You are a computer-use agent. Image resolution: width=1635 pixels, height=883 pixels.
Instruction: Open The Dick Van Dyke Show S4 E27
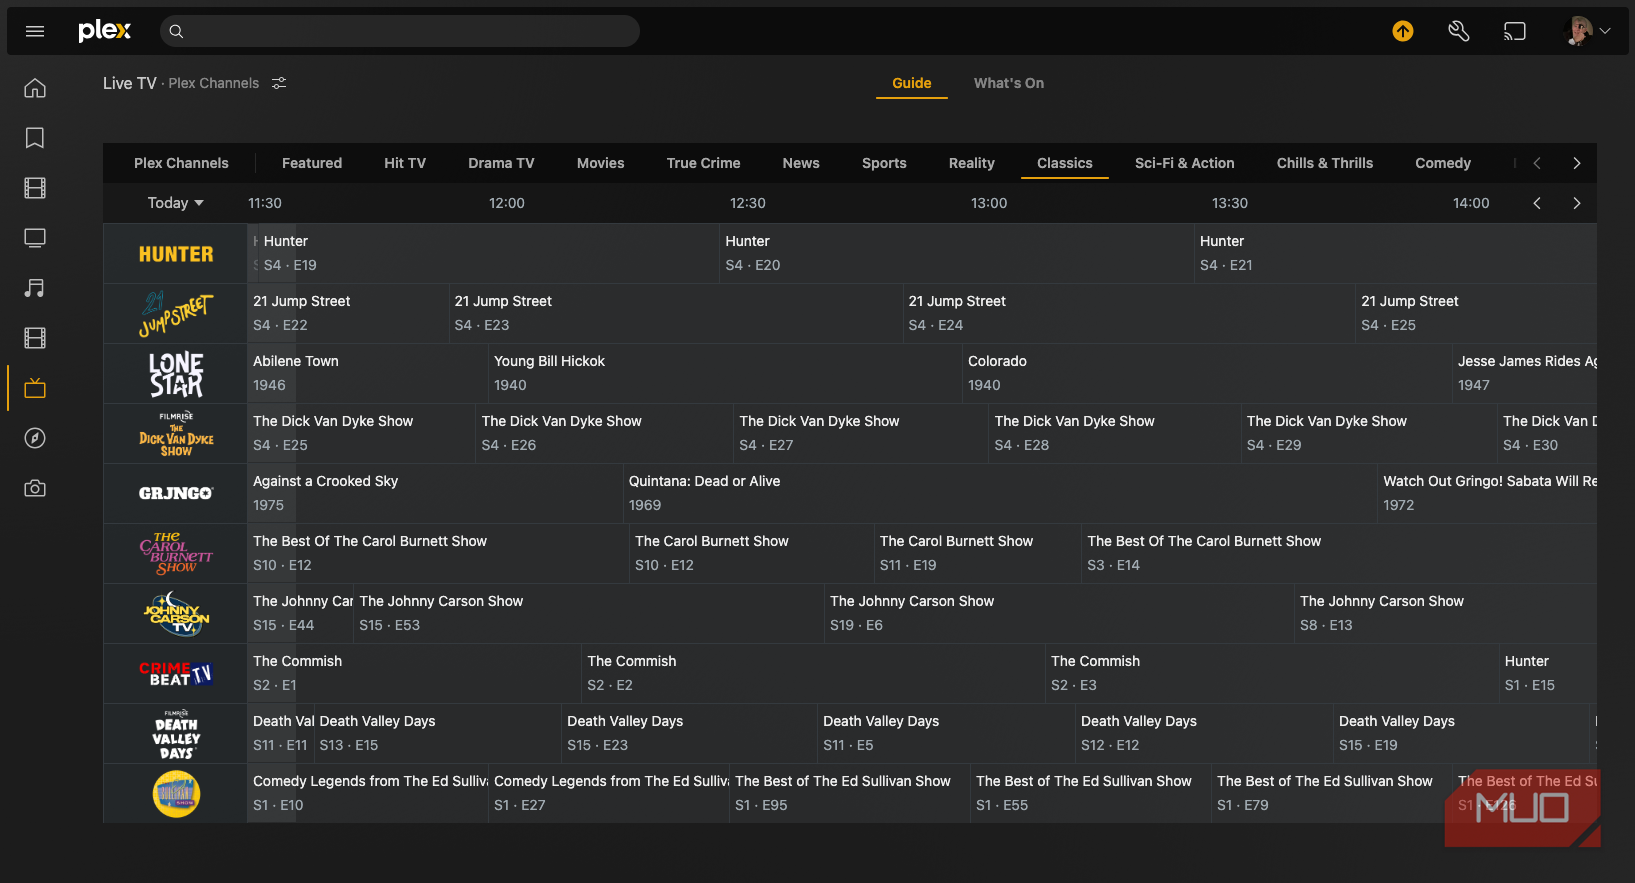point(861,434)
